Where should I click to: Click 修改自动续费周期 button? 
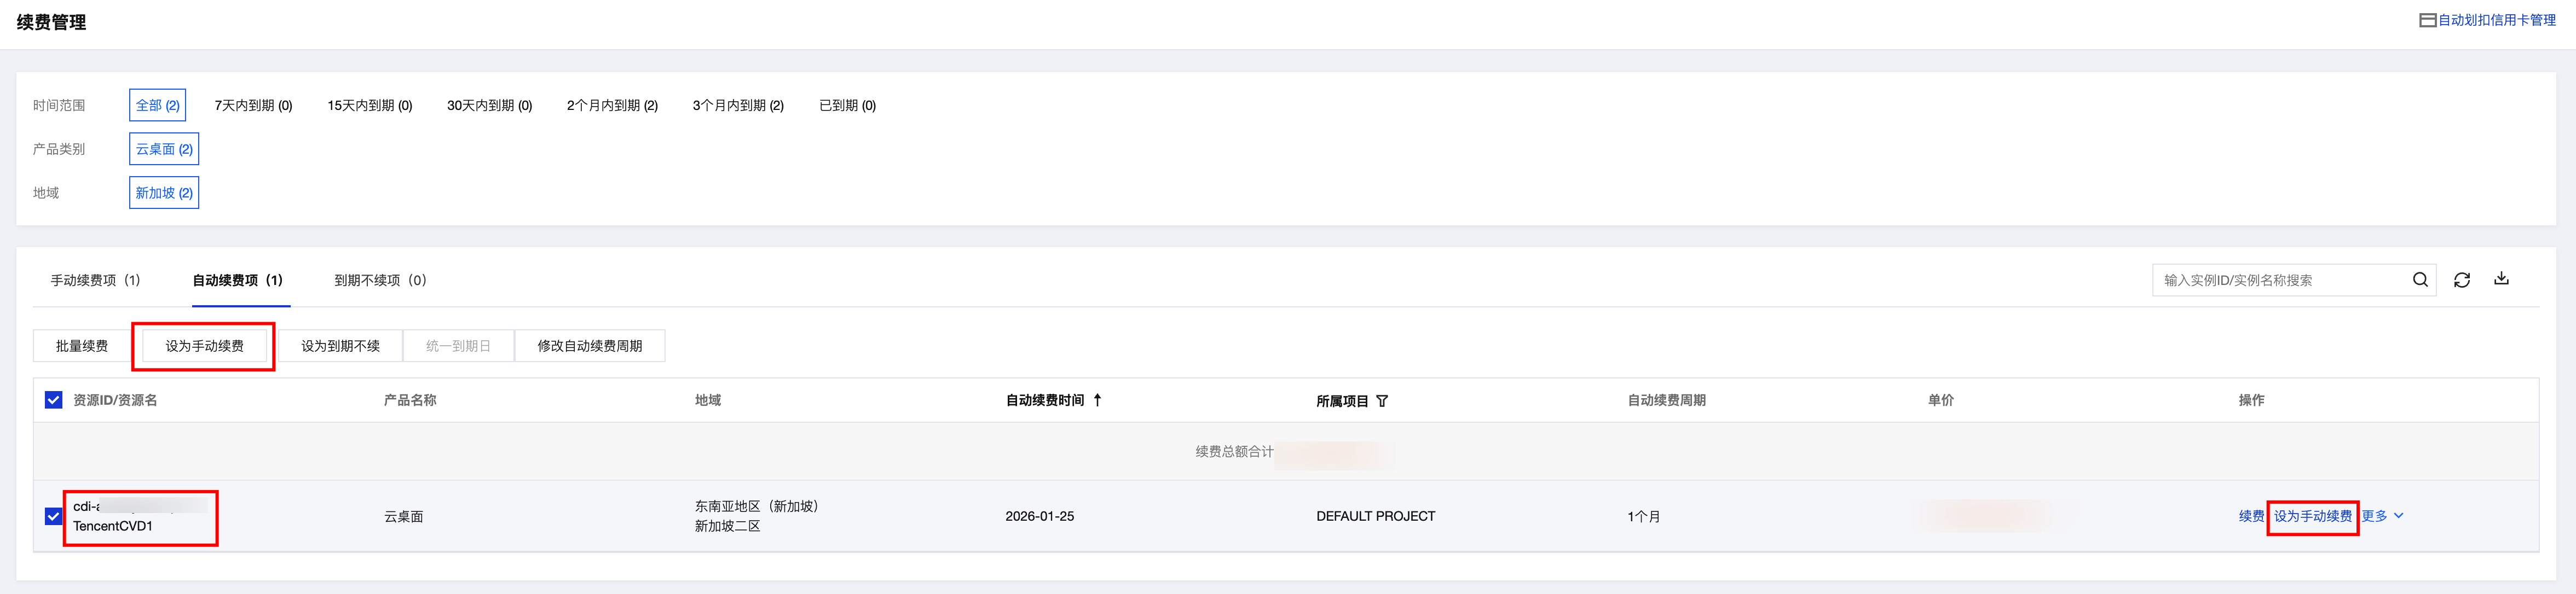(589, 346)
